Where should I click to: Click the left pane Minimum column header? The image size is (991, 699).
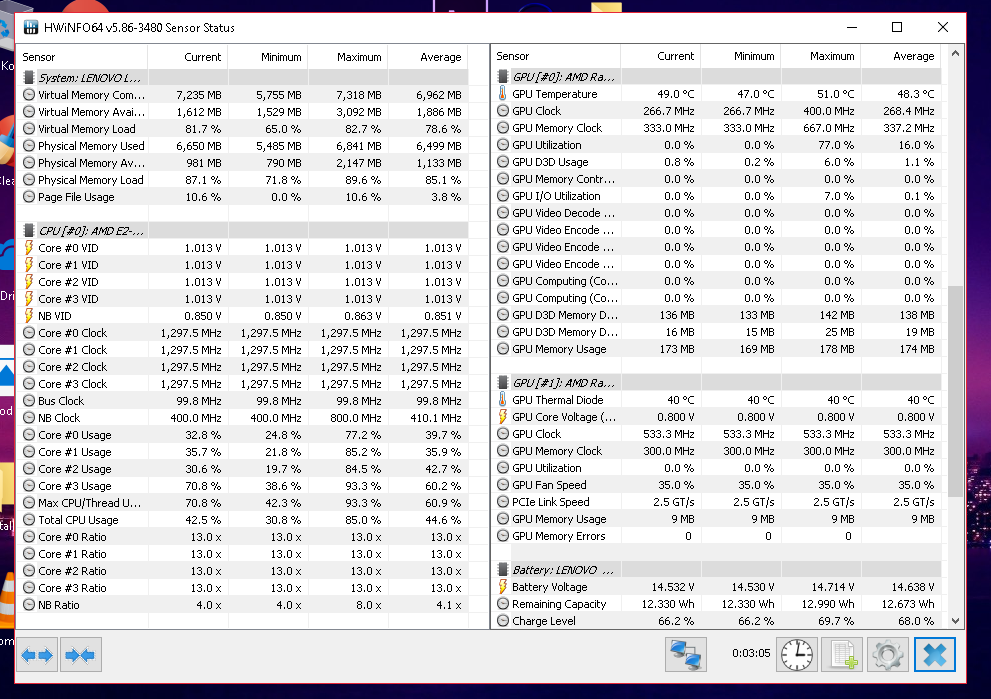tap(268, 57)
